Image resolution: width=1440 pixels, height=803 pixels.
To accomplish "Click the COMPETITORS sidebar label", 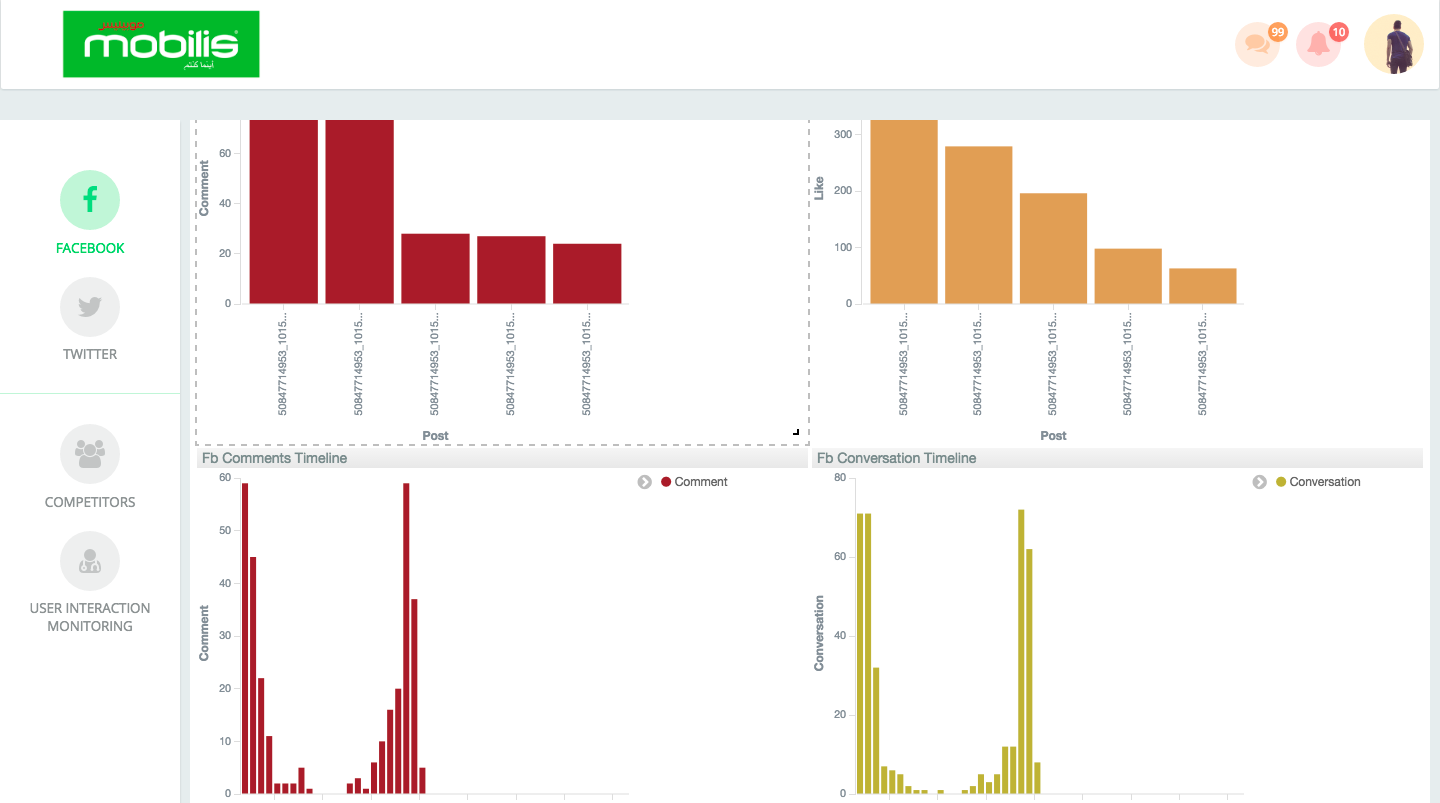I will [x=90, y=502].
